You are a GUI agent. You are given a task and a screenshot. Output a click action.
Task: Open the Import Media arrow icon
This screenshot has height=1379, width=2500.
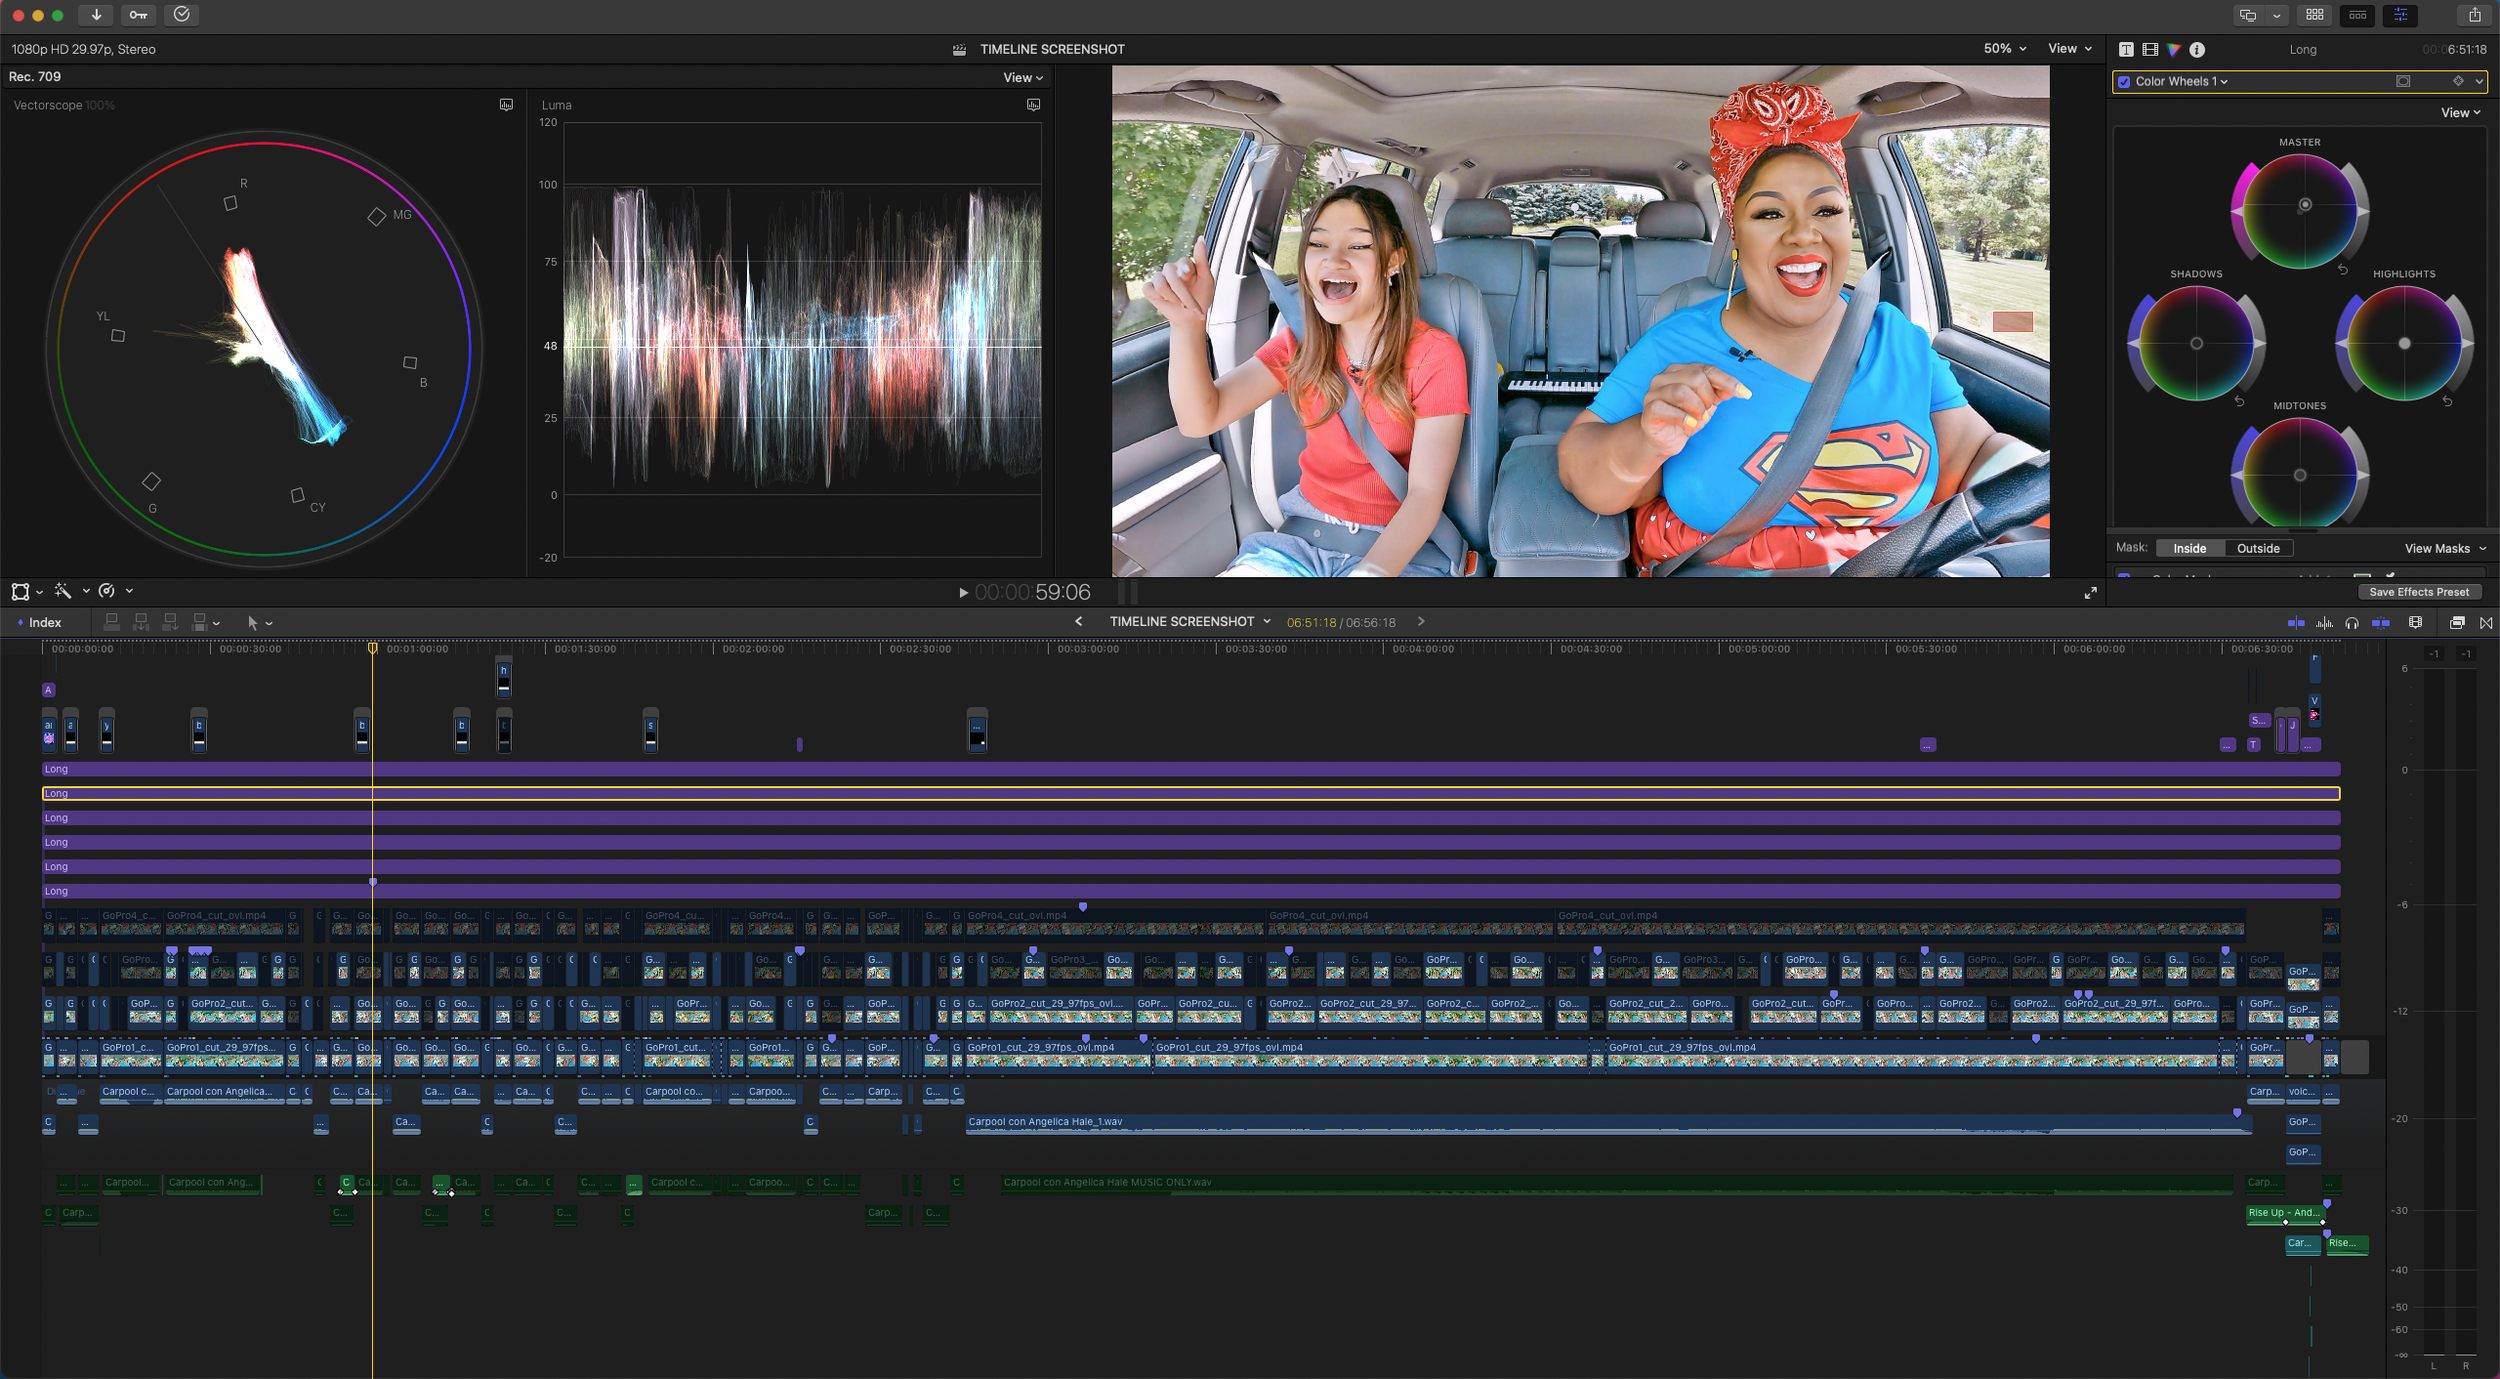(x=96, y=15)
